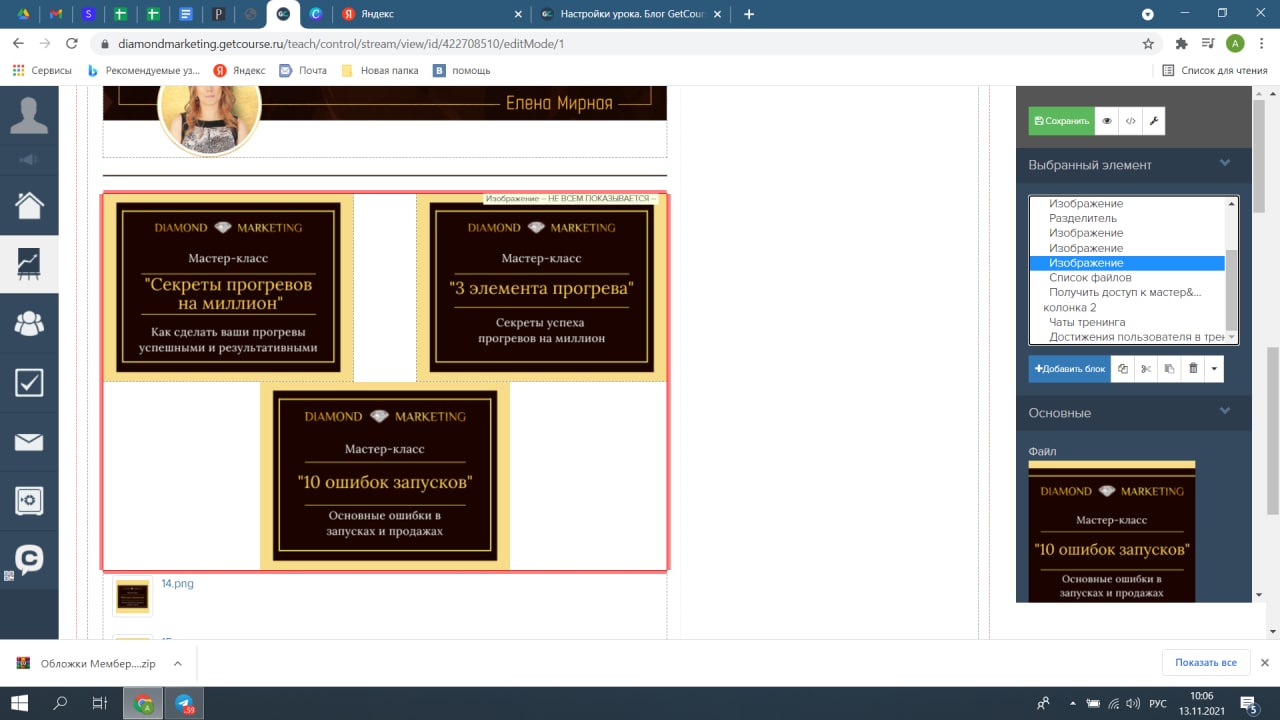Open the block actions dropdown arrow
Image resolution: width=1280 pixels, height=720 pixels.
click(1213, 369)
